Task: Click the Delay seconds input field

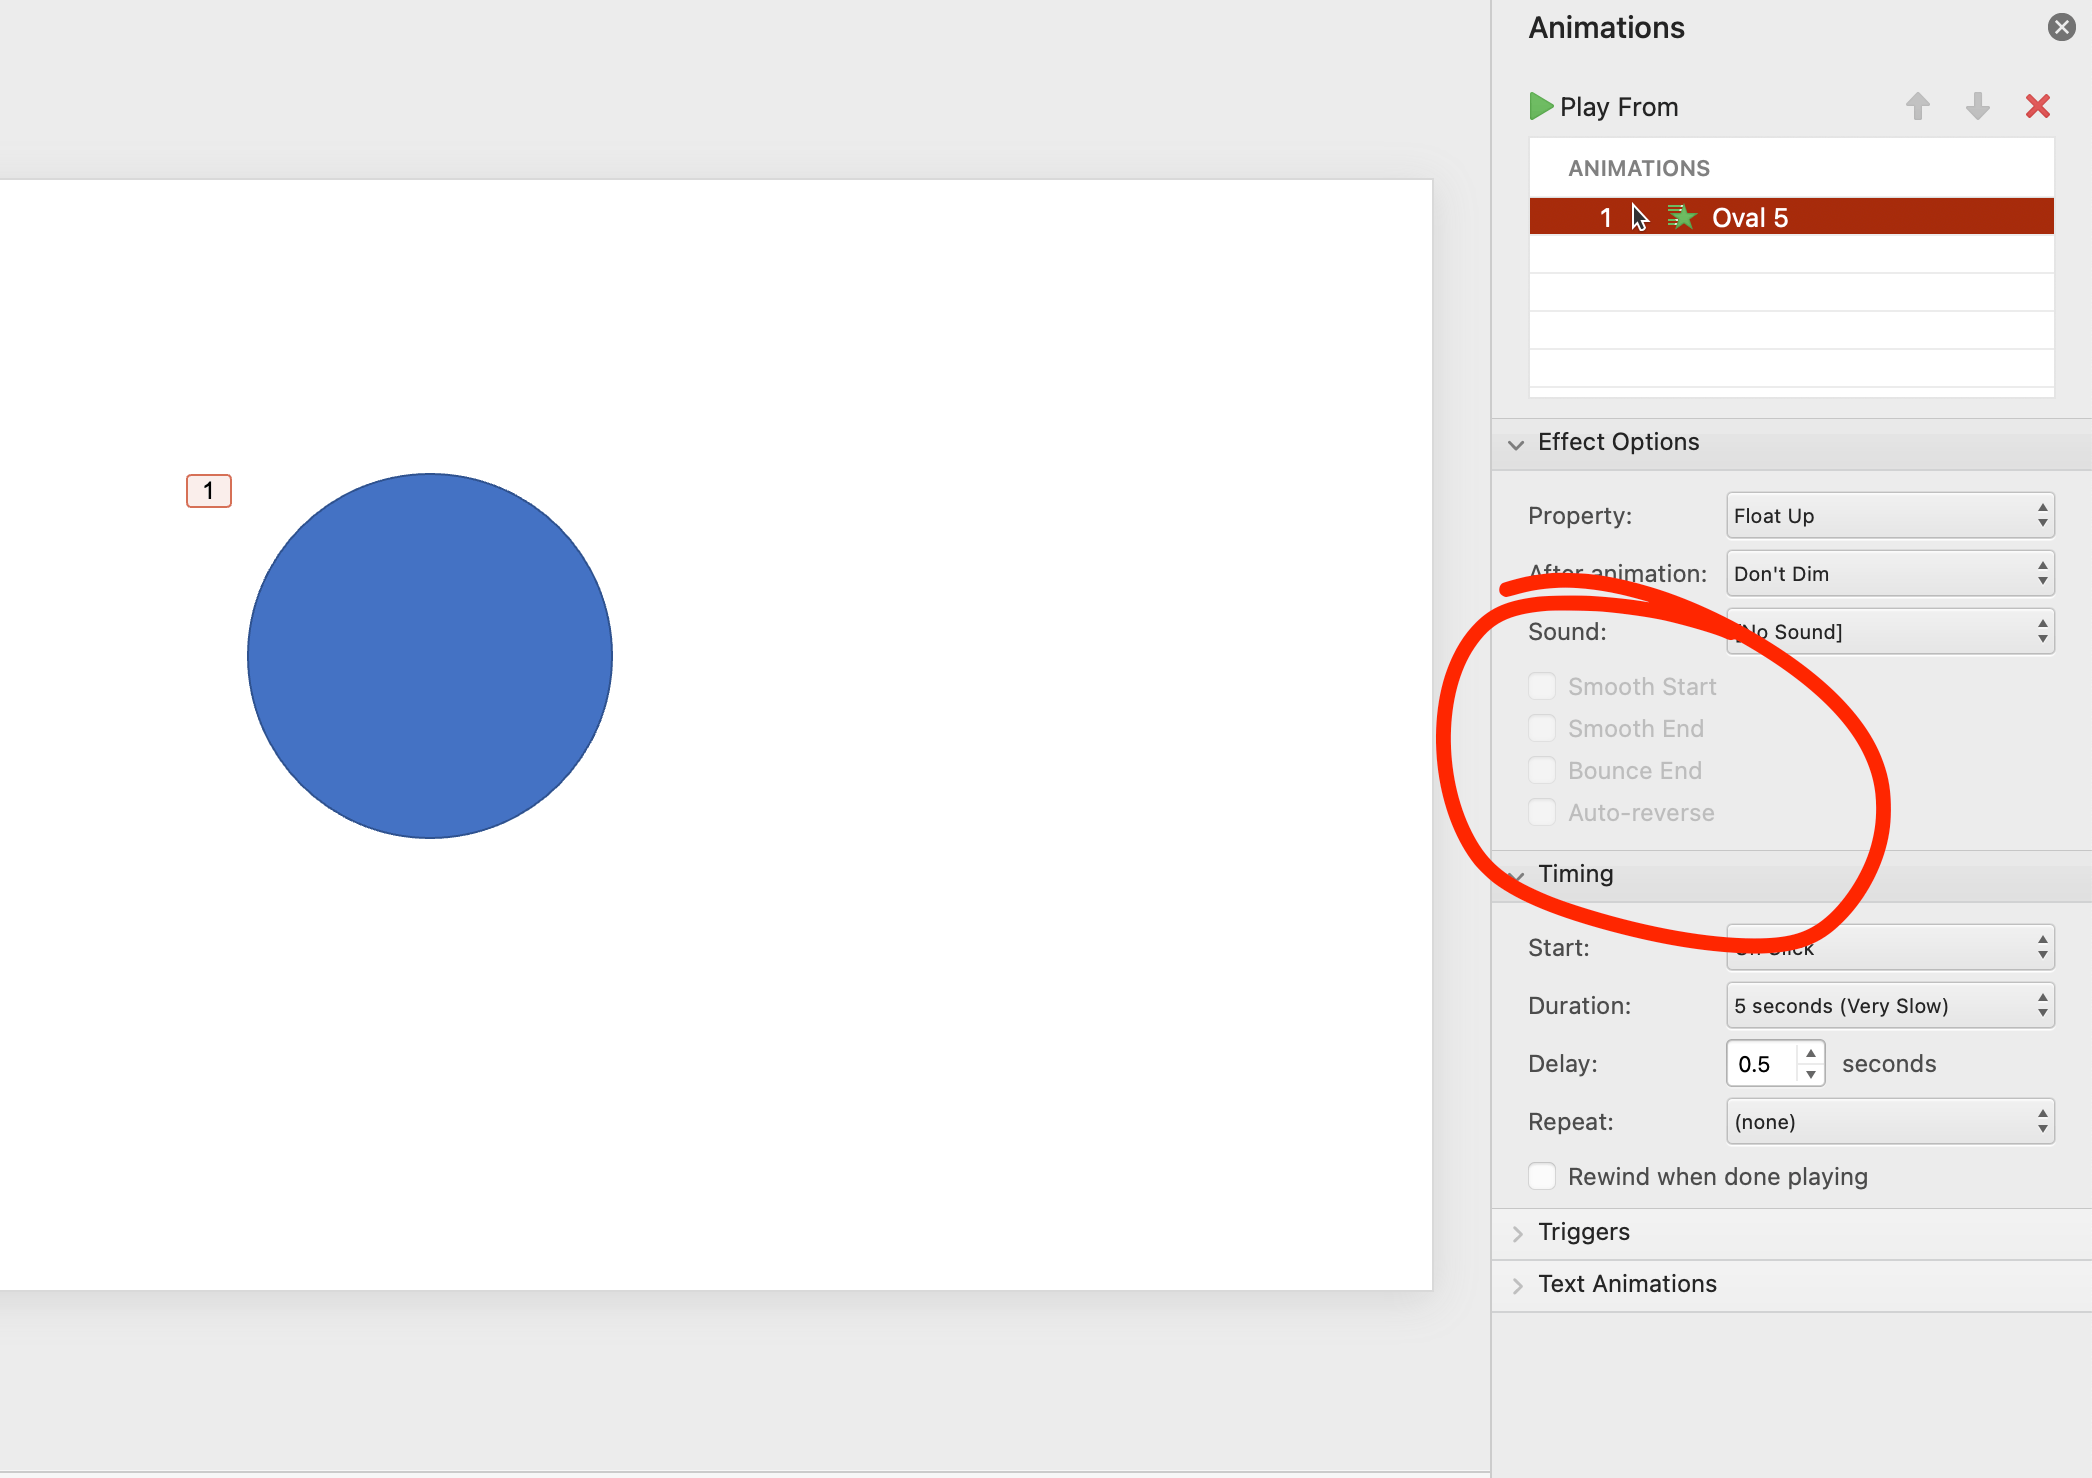Action: [1764, 1064]
